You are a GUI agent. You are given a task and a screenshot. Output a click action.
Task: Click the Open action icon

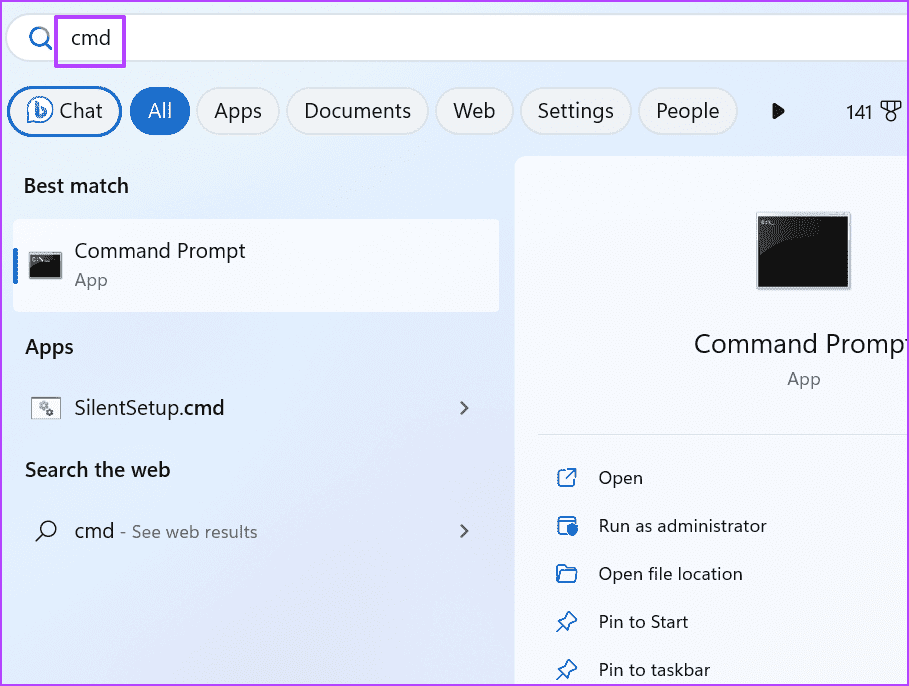pyautogui.click(x=566, y=478)
